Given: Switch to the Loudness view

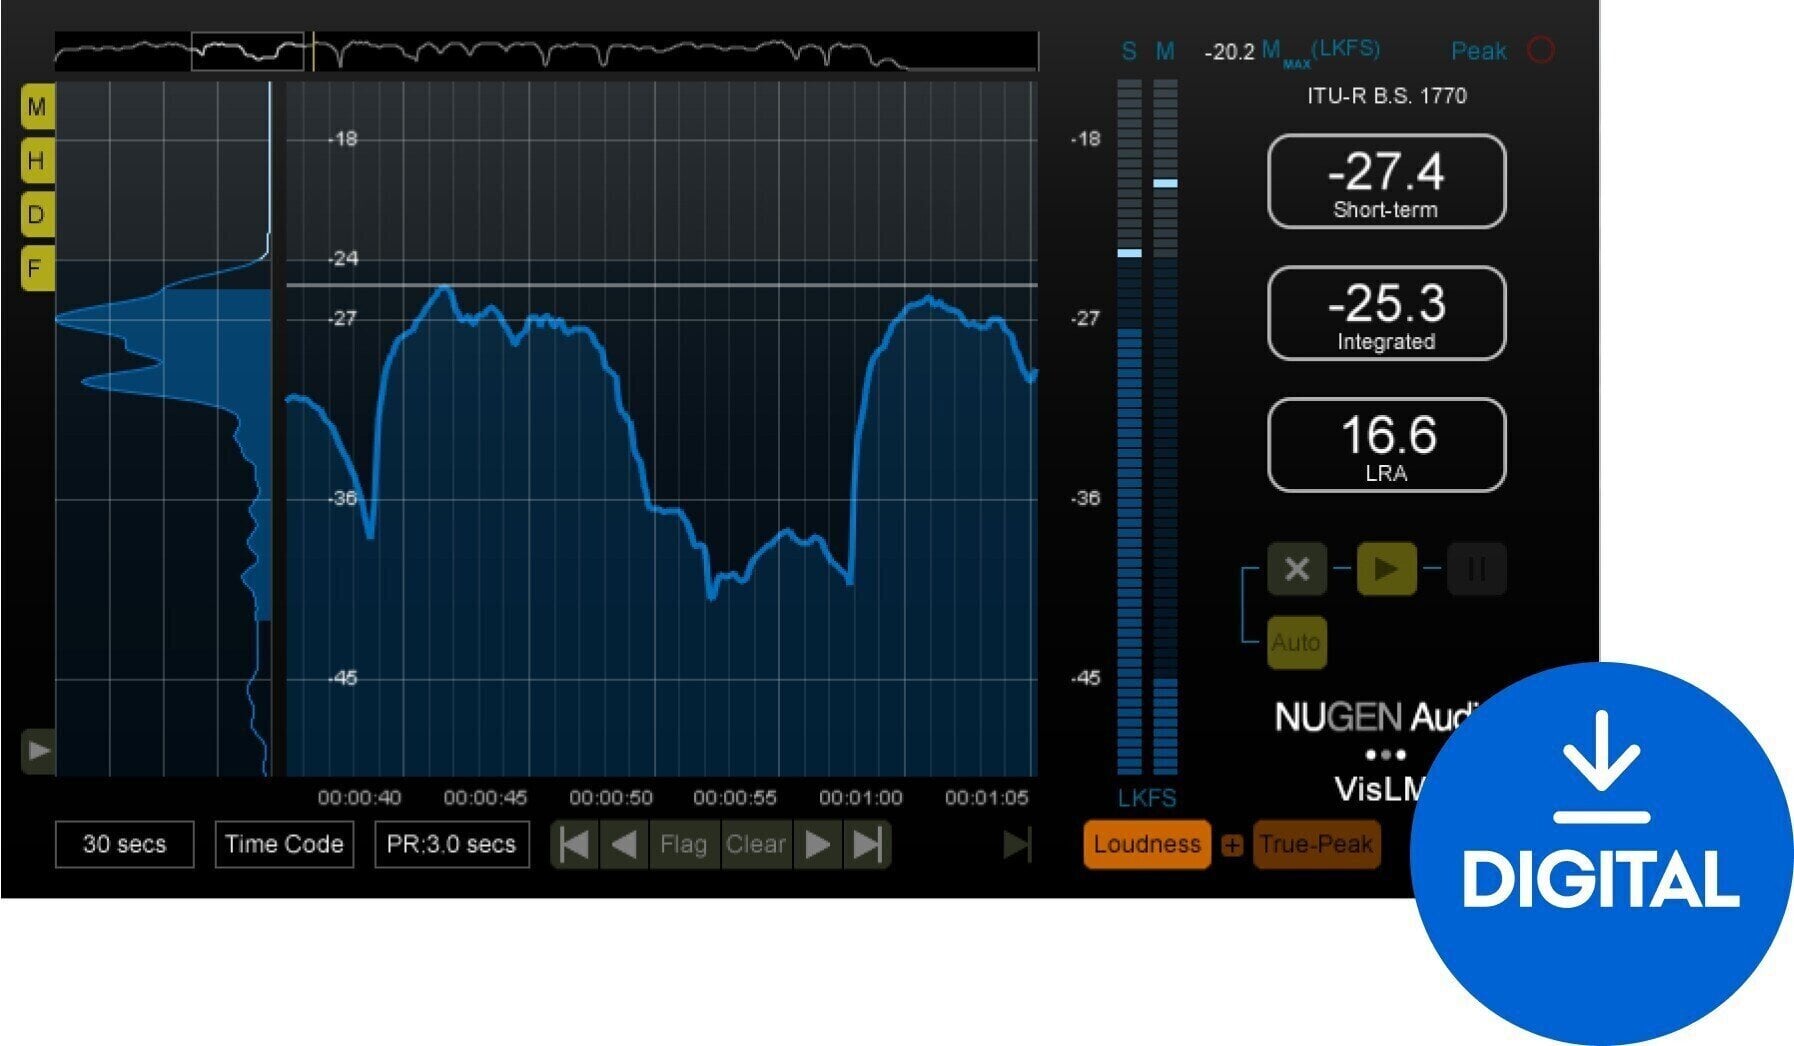Looking at the screenshot, I should [x=1146, y=845].
